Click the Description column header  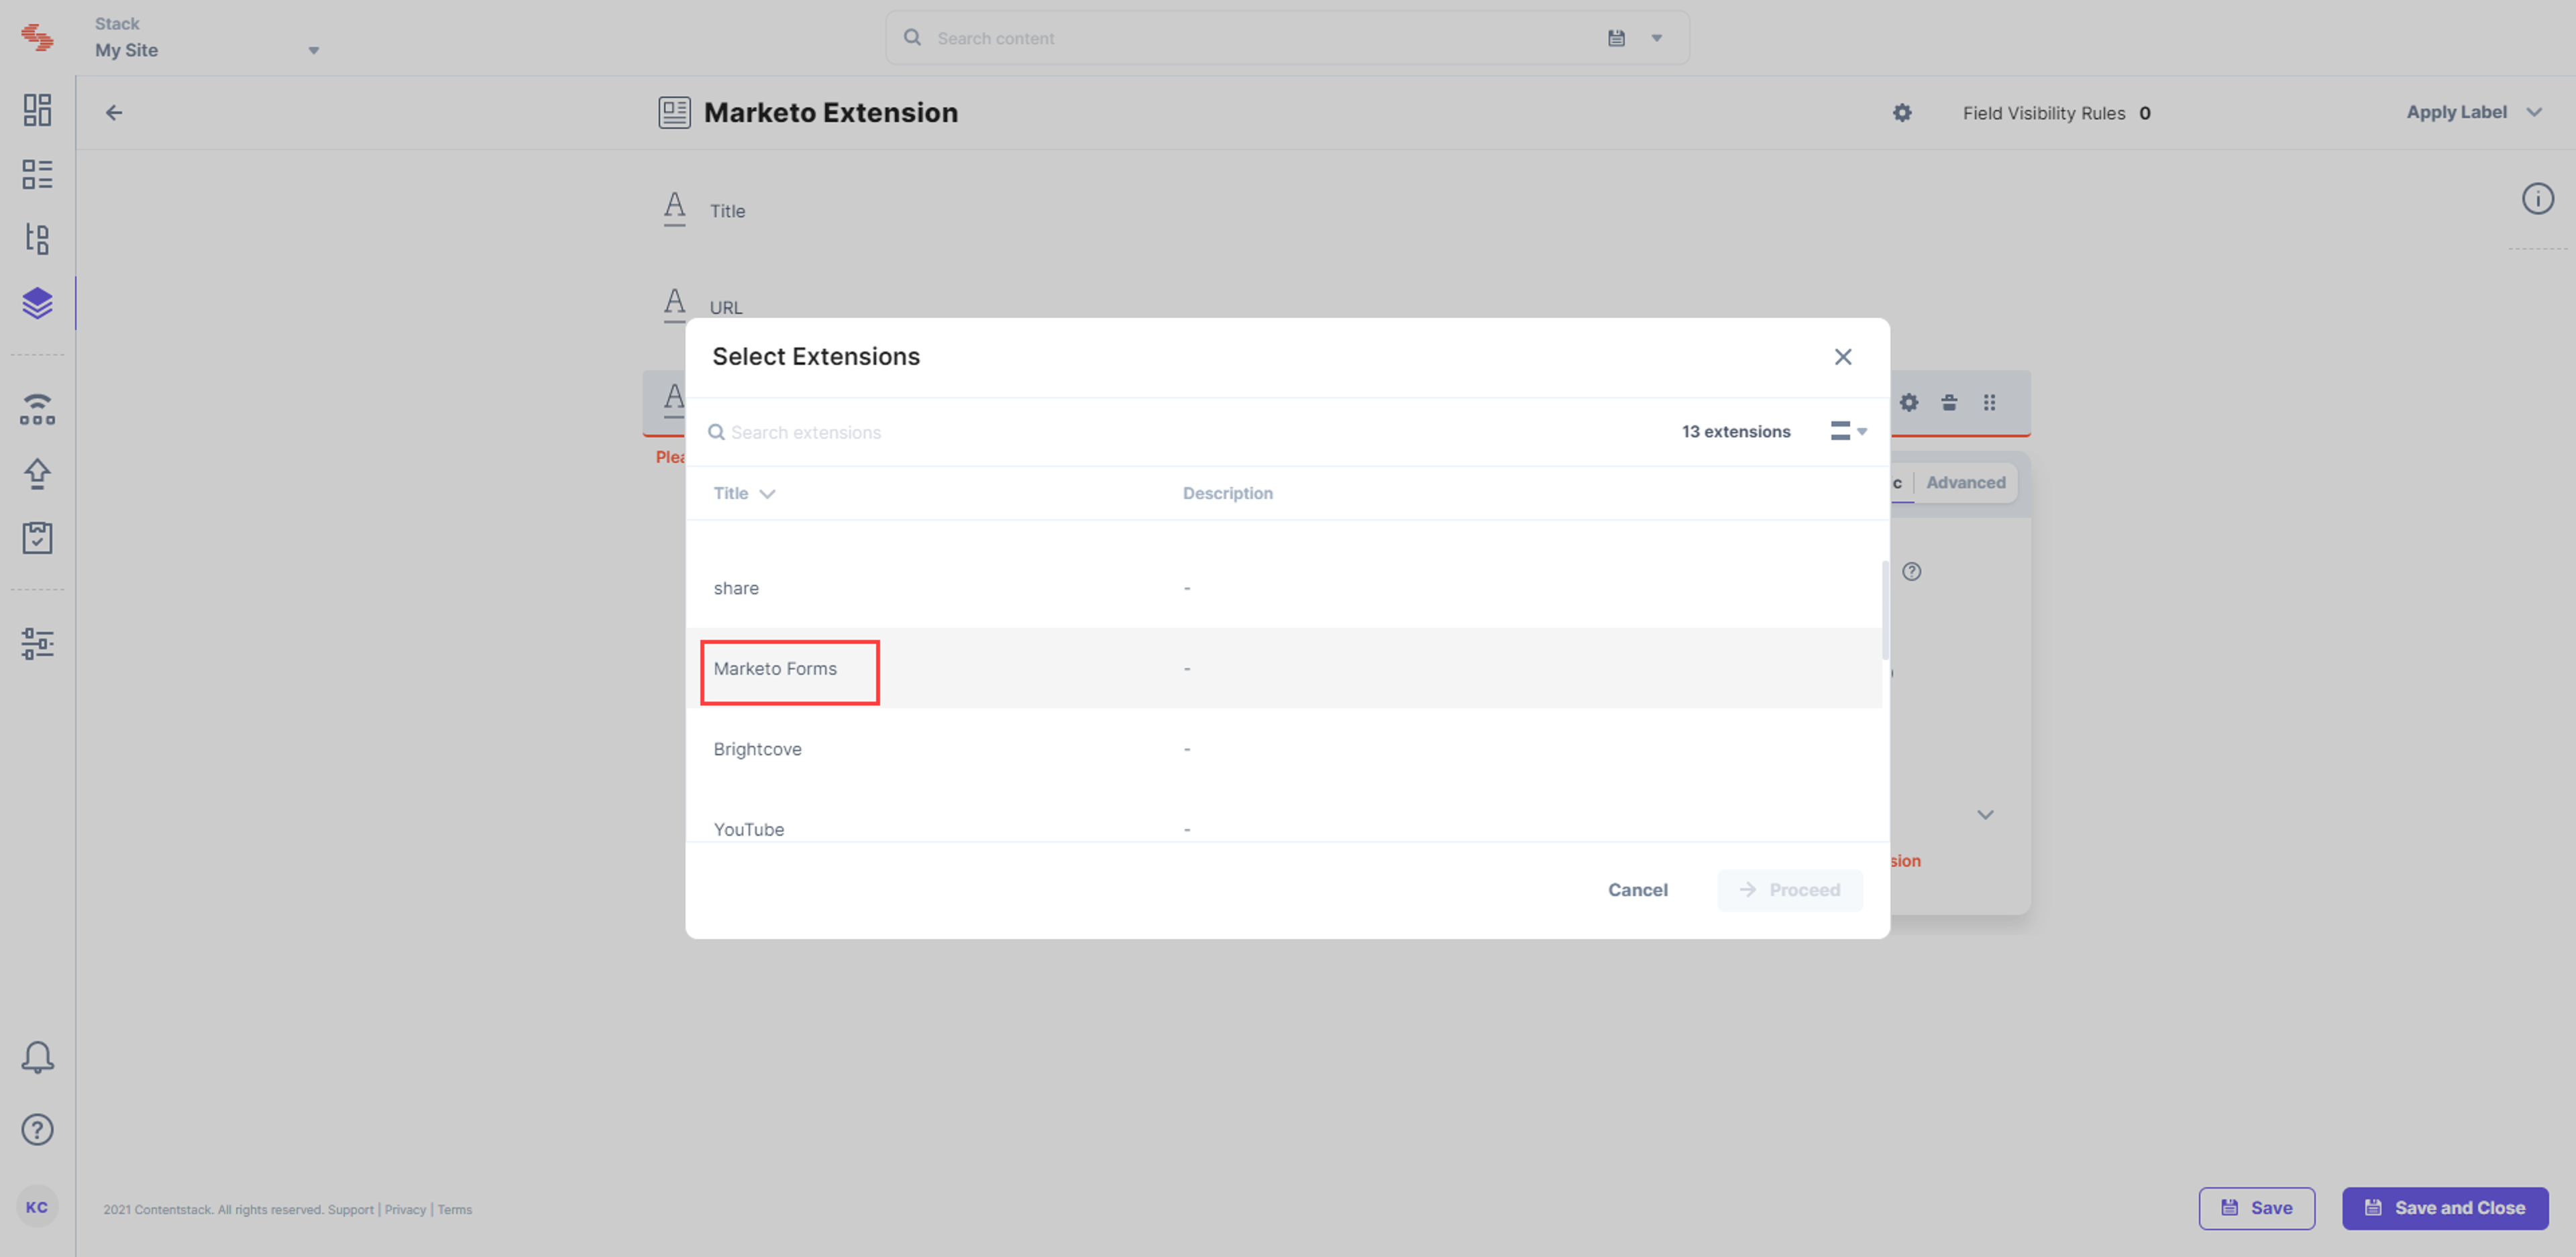(1227, 493)
